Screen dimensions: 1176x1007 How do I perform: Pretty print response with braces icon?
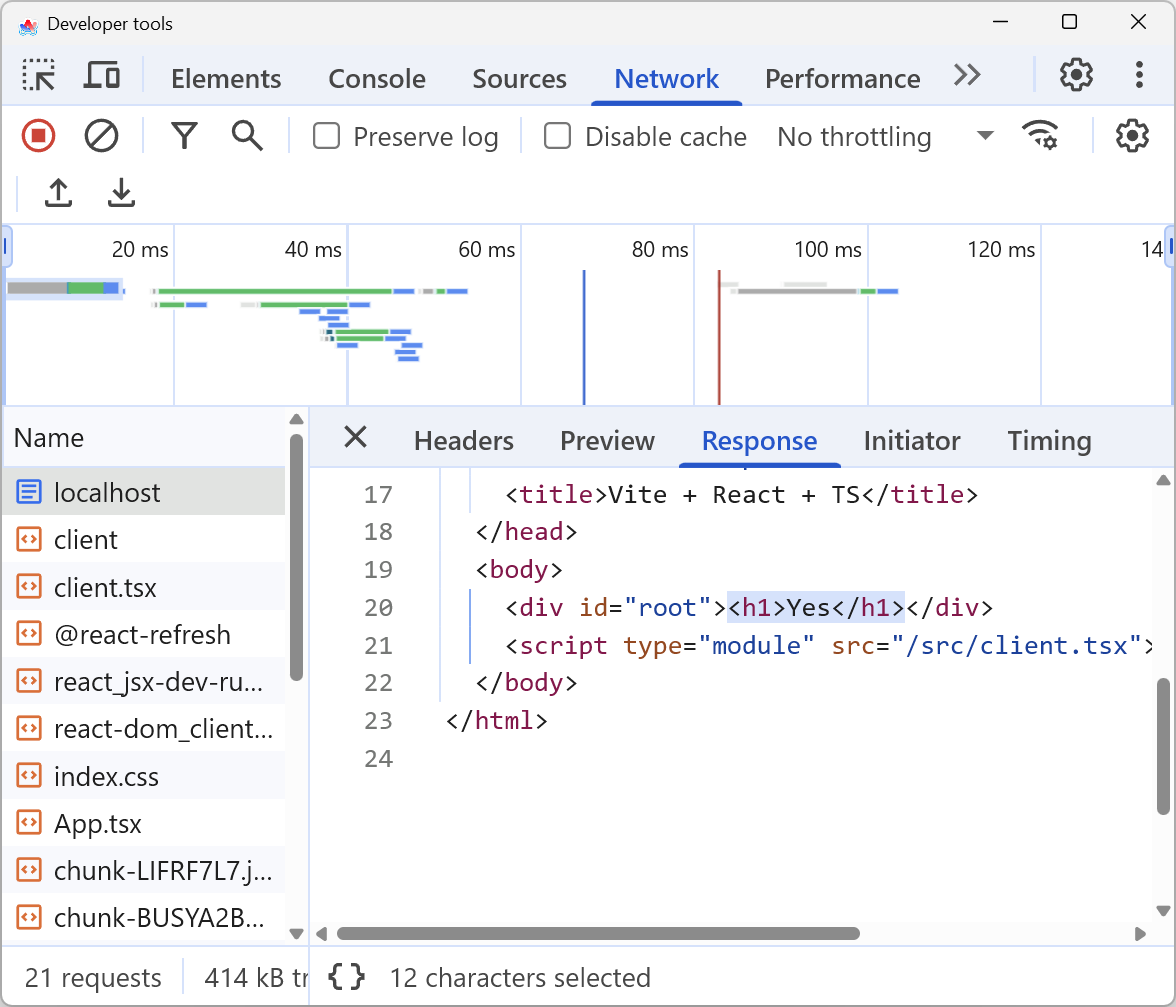pos(347,977)
